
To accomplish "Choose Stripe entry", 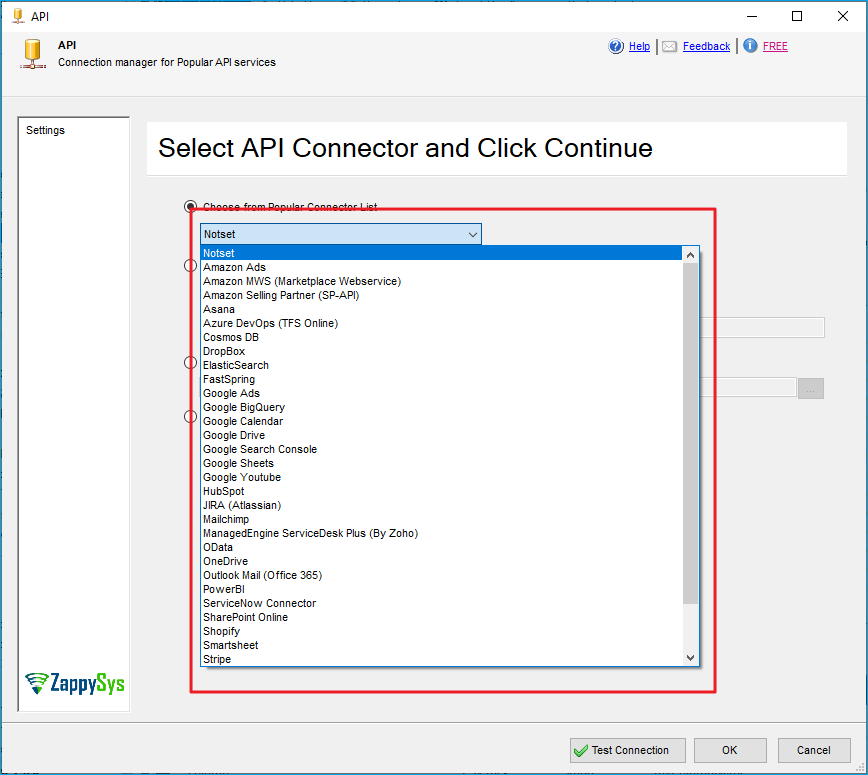I will [441, 659].
